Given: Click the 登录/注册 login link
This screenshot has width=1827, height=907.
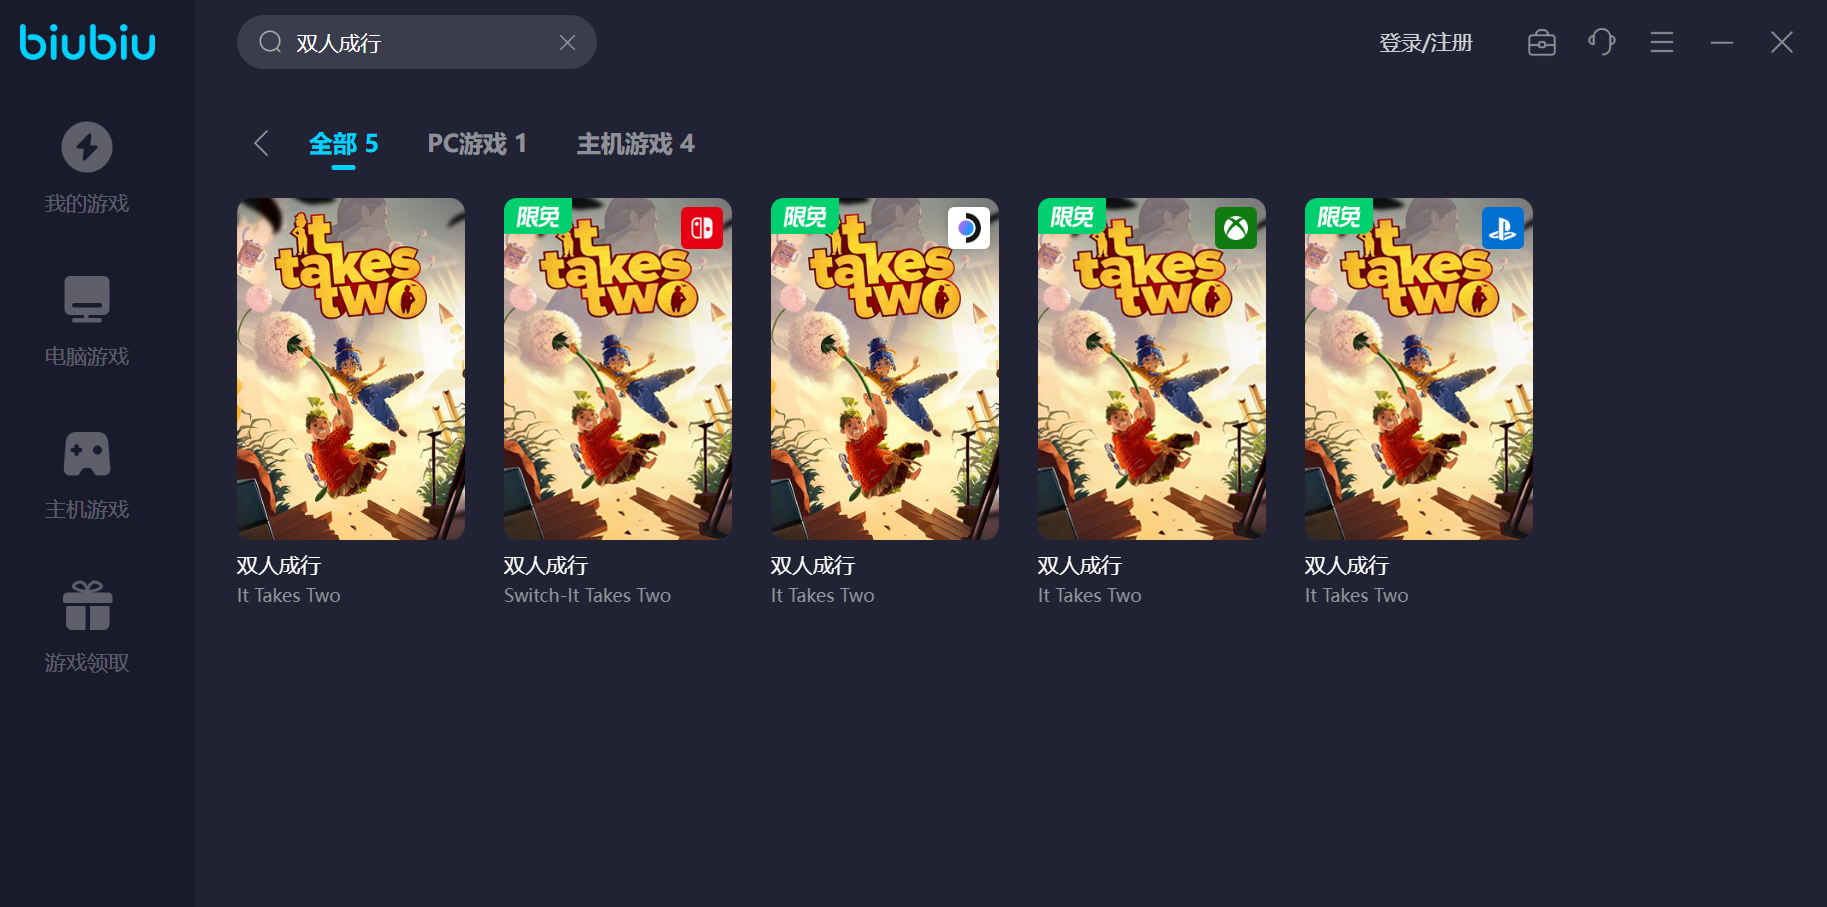Looking at the screenshot, I should [x=1426, y=43].
